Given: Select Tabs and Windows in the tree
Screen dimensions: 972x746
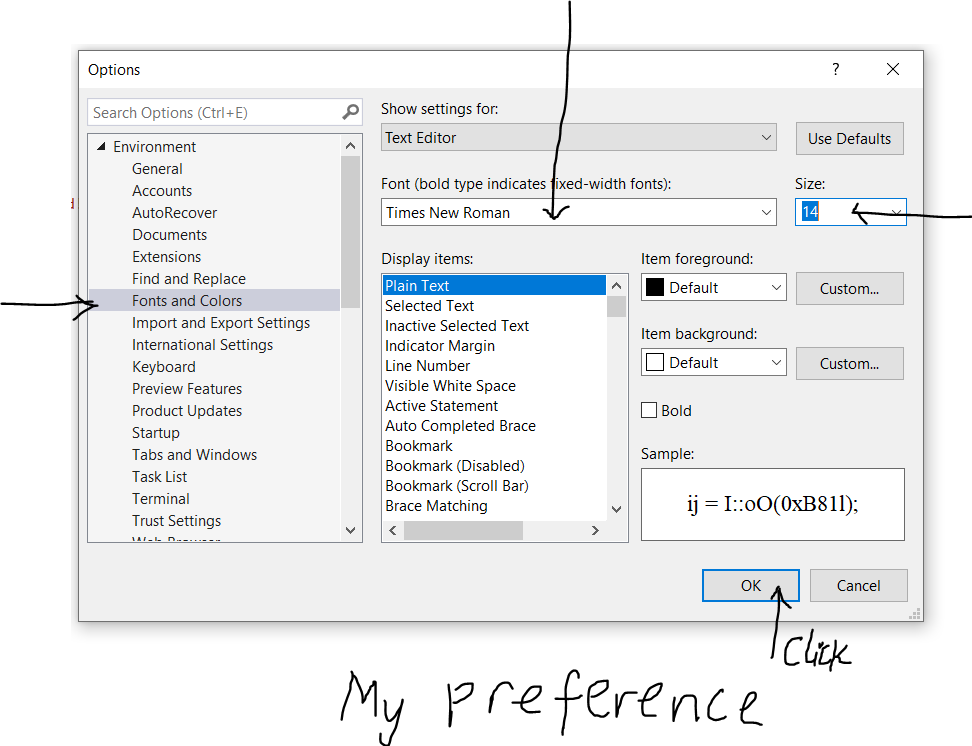Looking at the screenshot, I should pyautogui.click(x=194, y=455).
